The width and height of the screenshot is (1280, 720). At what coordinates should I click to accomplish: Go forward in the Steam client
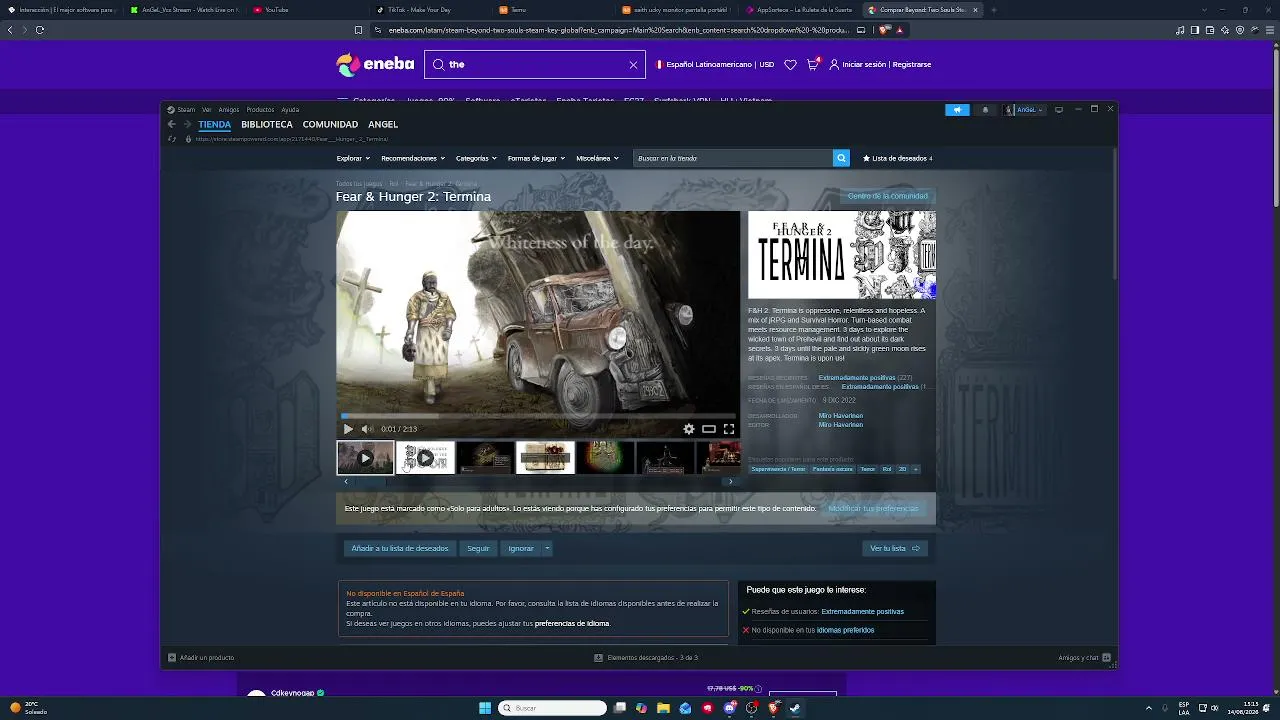(x=187, y=125)
